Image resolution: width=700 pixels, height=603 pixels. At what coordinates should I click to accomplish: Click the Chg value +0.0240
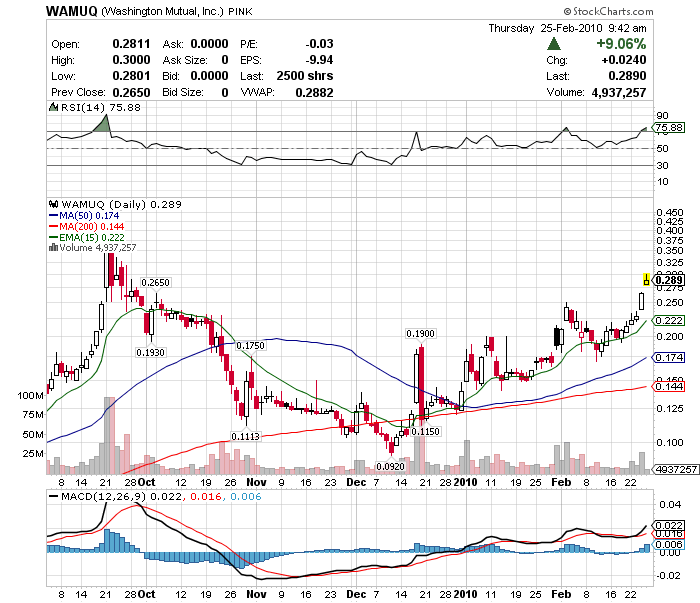click(624, 60)
